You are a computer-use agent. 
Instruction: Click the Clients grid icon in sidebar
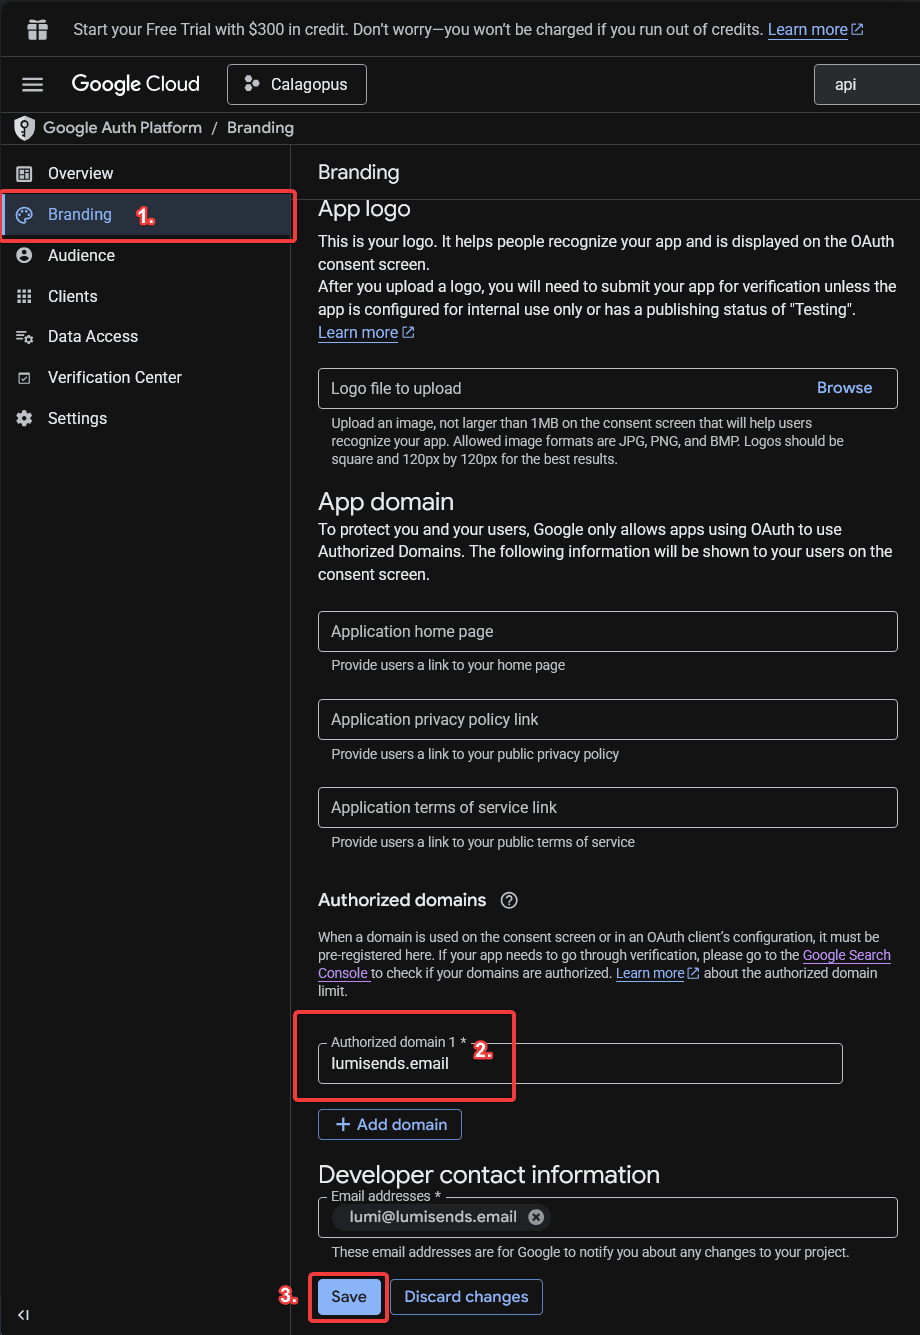(25, 297)
